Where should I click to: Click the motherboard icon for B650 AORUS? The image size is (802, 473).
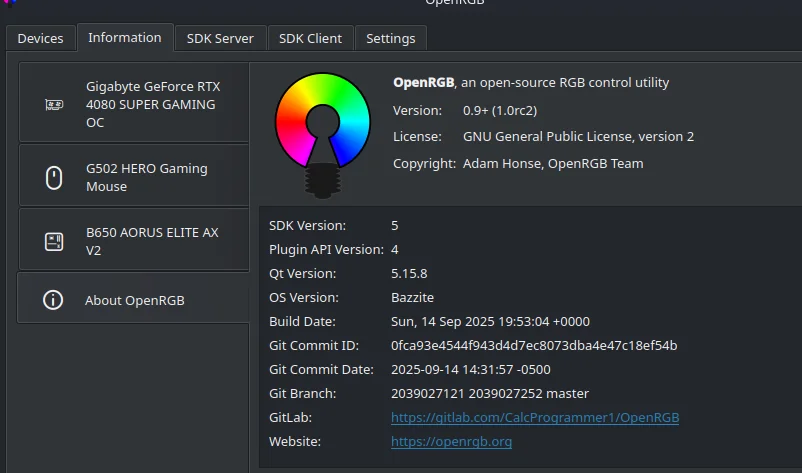point(54,241)
